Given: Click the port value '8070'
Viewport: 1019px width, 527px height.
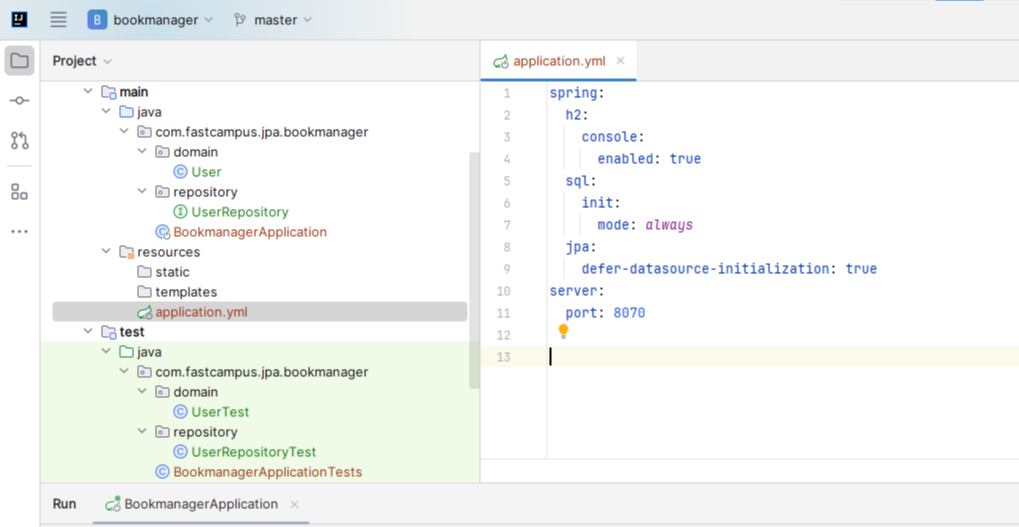Looking at the screenshot, I should (x=629, y=313).
